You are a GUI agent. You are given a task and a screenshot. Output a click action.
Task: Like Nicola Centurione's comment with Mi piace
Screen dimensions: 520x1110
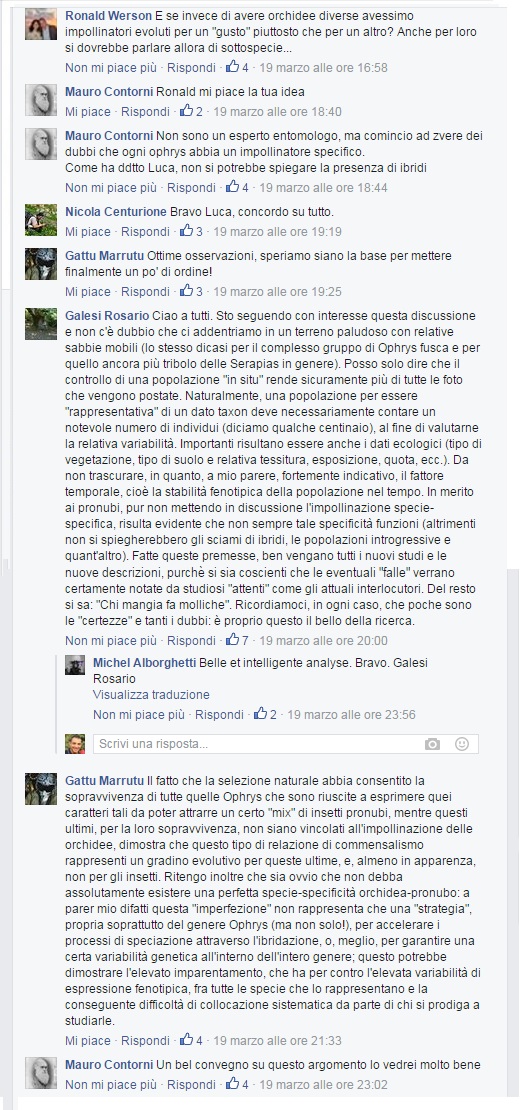[88, 231]
